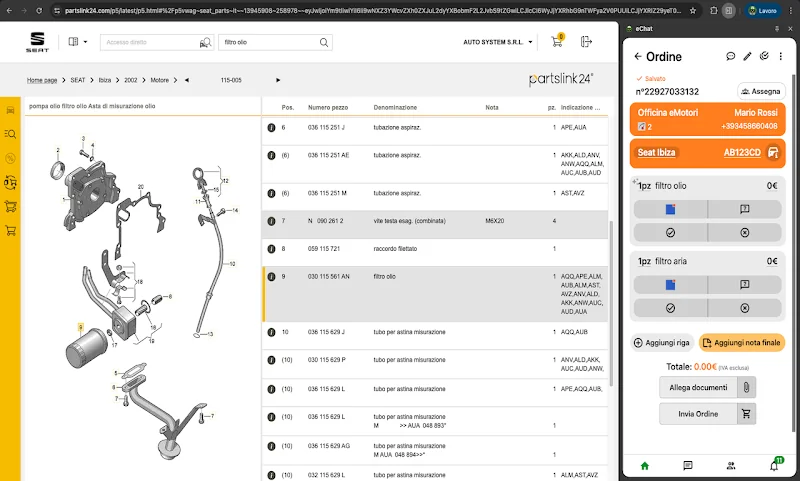
Task: Open the refresh vehicle icon in yellow sidebar
Action: point(10,182)
